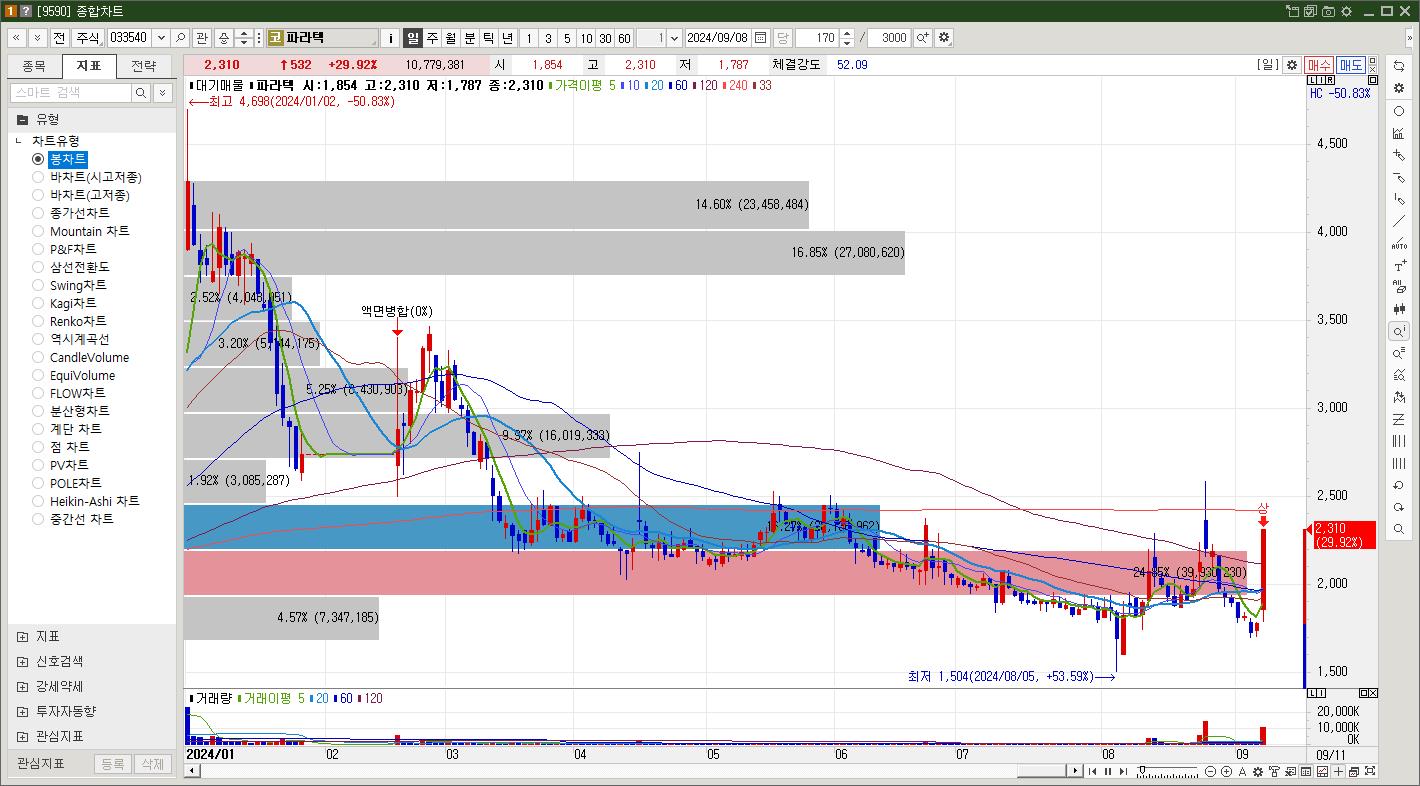
Task: Select the diagonal line drawing tool
Action: [x=1399, y=221]
